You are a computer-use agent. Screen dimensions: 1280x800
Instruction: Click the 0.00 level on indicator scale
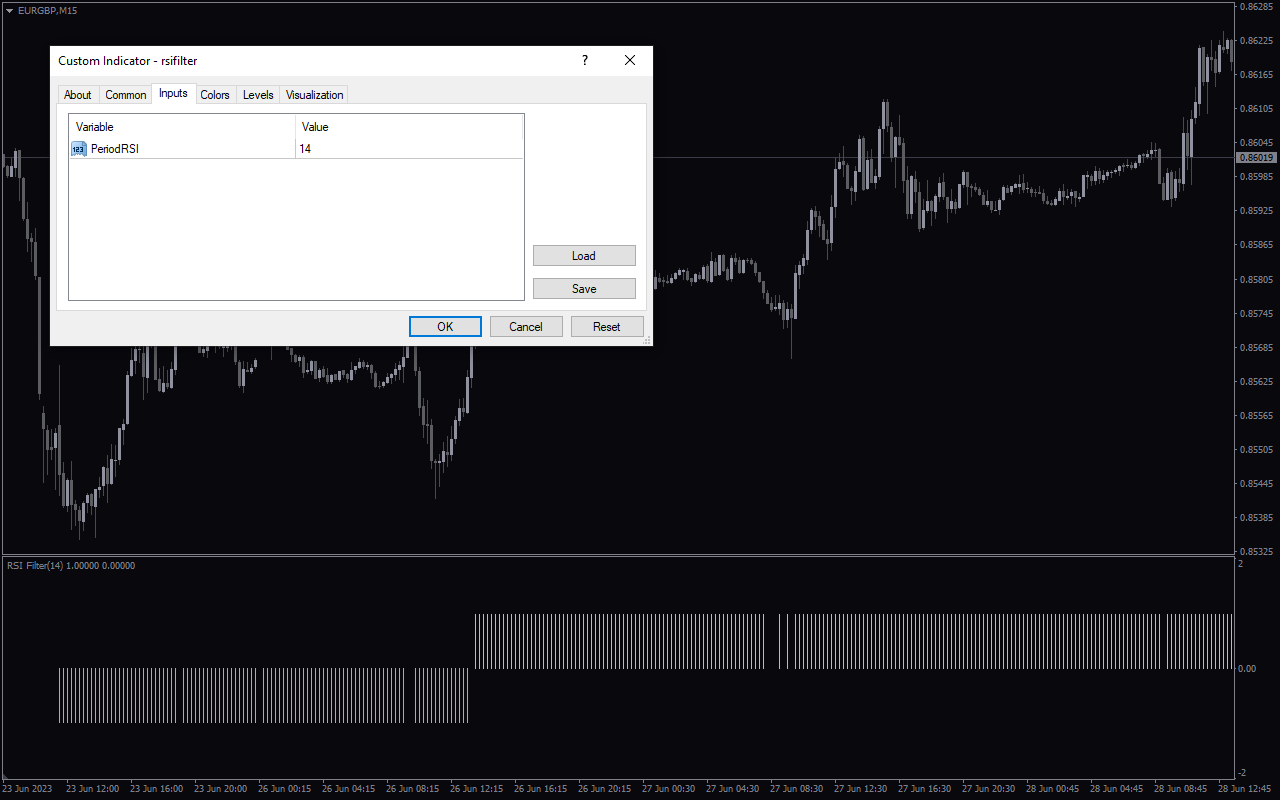(1247, 669)
